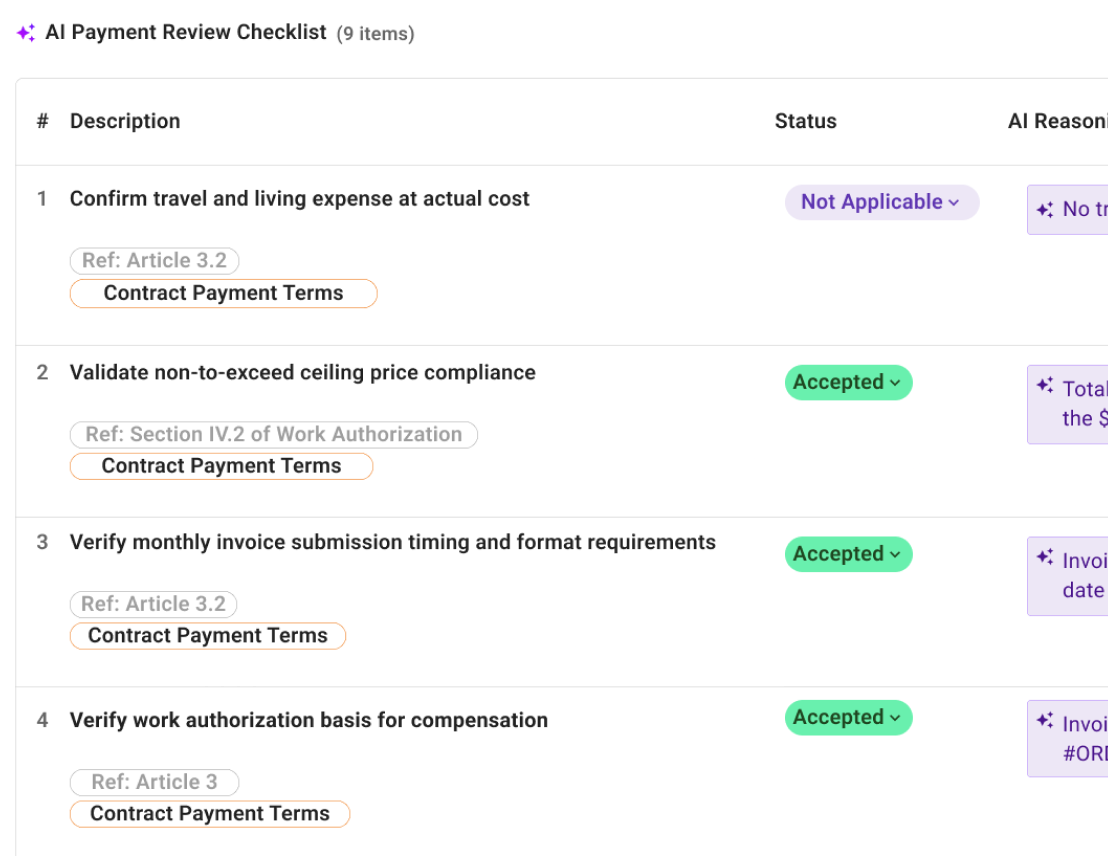Click the AI sparkle icon in row 1 reasoning
The height and width of the screenshot is (856, 1108).
(1045, 209)
